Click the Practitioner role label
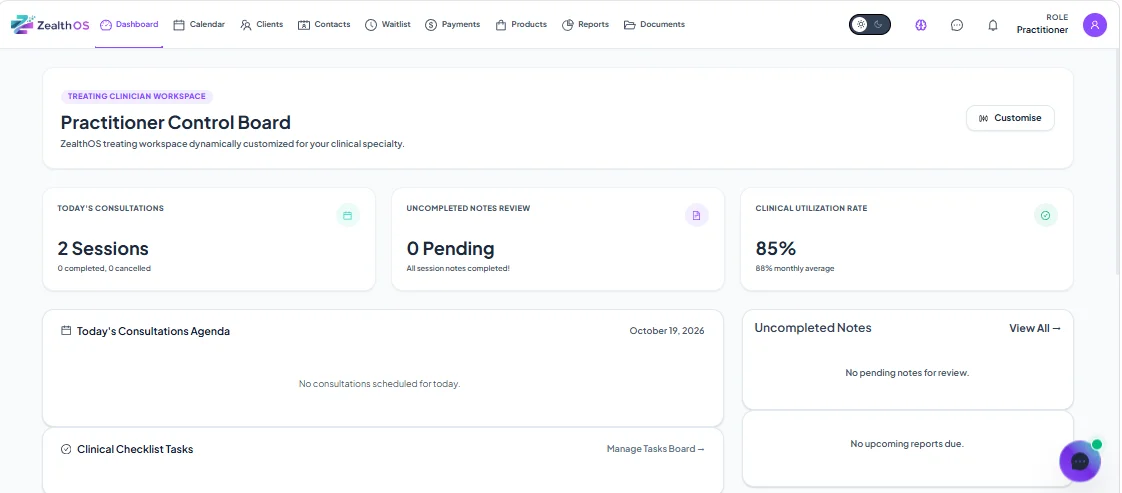Viewport: 1122px width, 493px height. pyautogui.click(x=1042, y=30)
